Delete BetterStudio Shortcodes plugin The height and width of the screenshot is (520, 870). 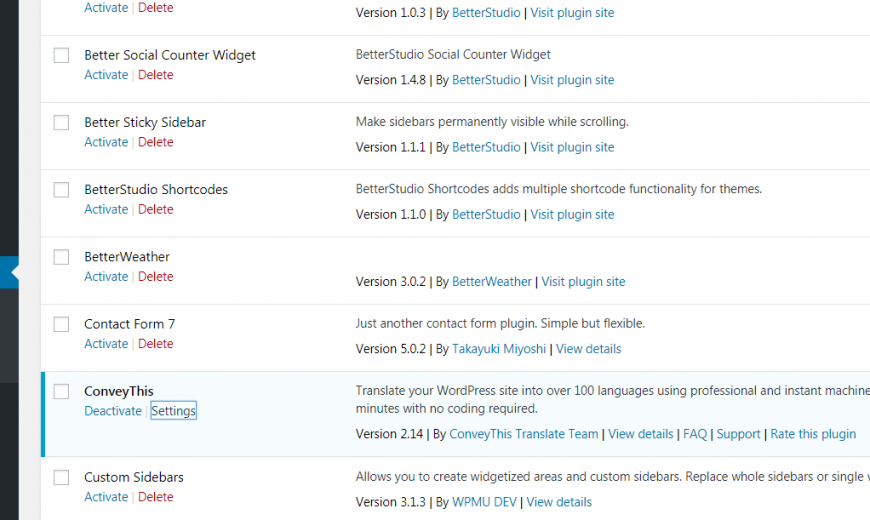pos(155,209)
